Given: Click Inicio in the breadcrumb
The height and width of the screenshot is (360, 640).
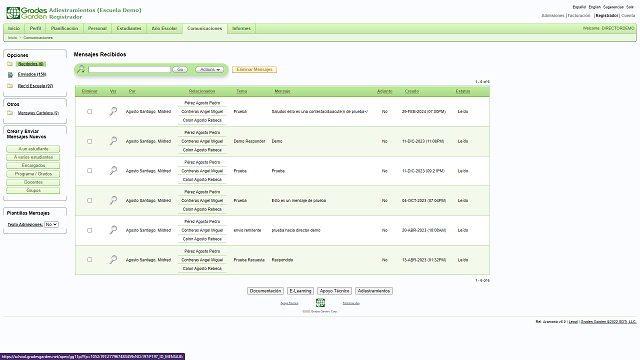Looking at the screenshot, I should pos(12,38).
